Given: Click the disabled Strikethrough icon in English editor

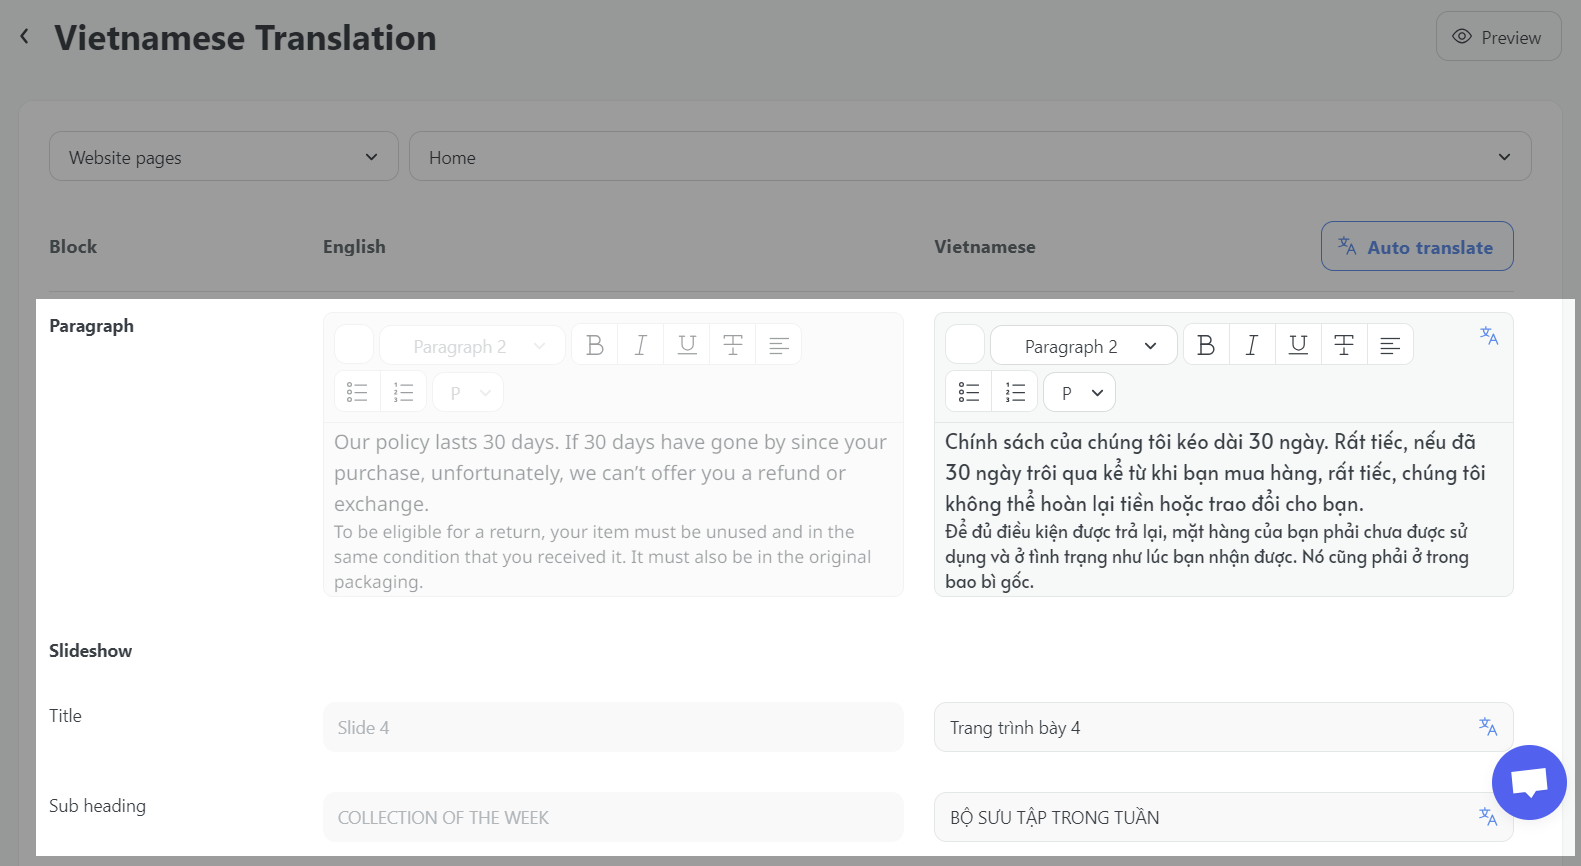Looking at the screenshot, I should coord(733,345).
